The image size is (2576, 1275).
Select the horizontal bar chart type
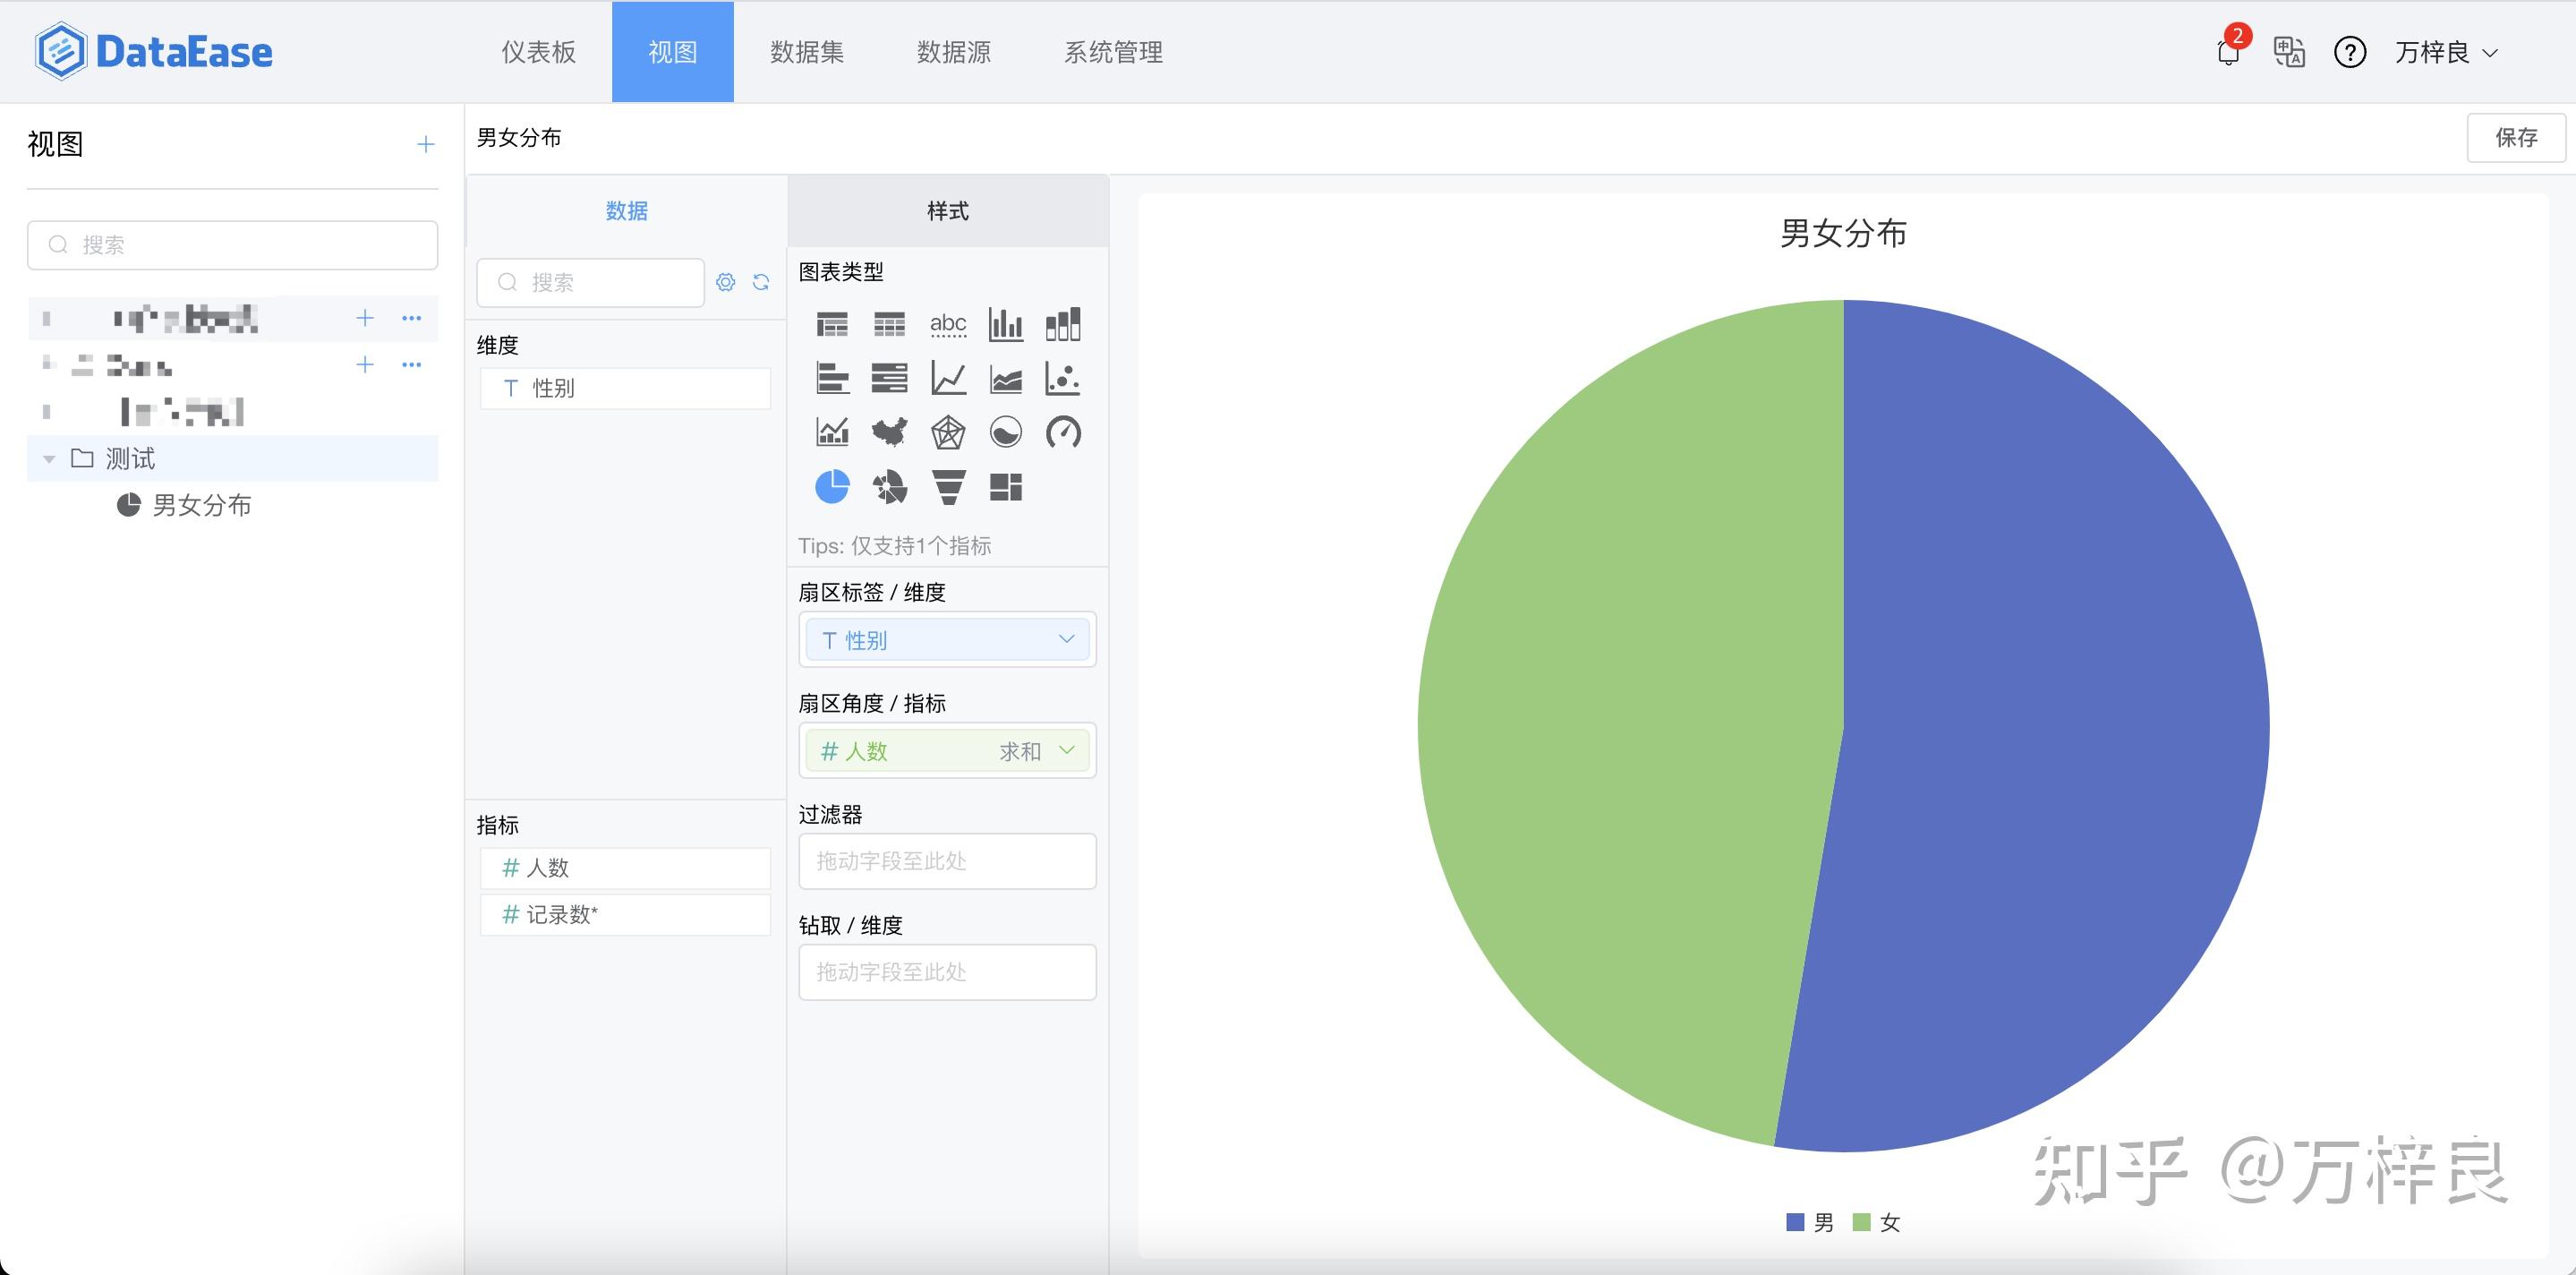coord(832,378)
